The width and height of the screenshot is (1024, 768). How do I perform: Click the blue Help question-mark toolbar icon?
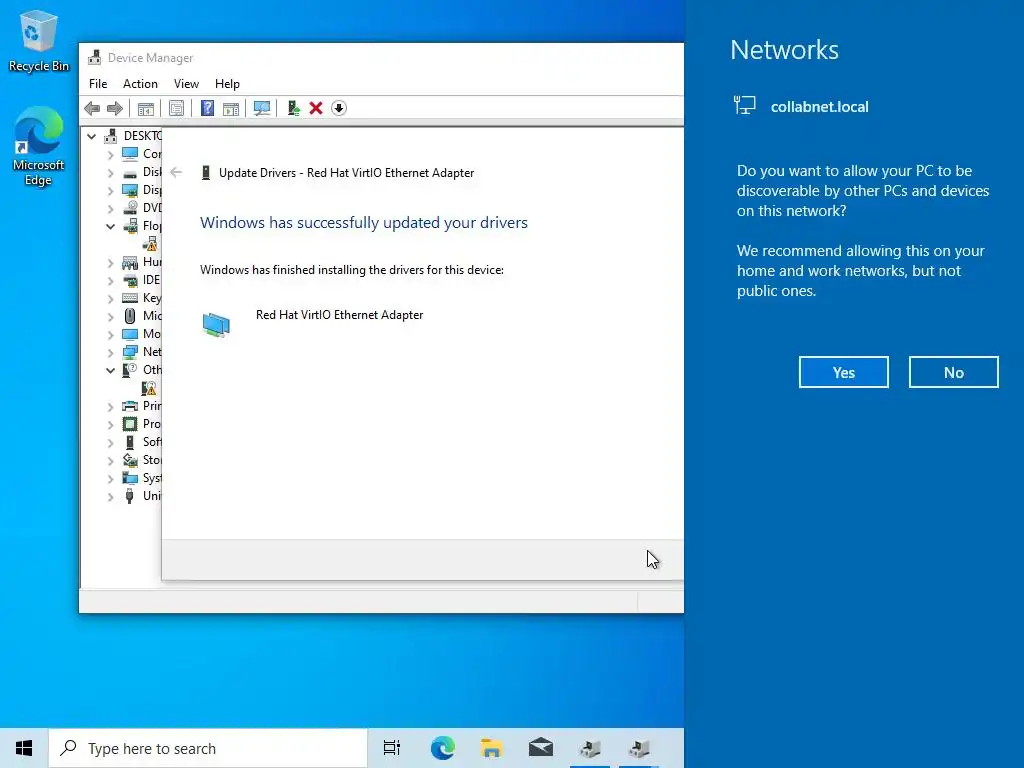207,108
